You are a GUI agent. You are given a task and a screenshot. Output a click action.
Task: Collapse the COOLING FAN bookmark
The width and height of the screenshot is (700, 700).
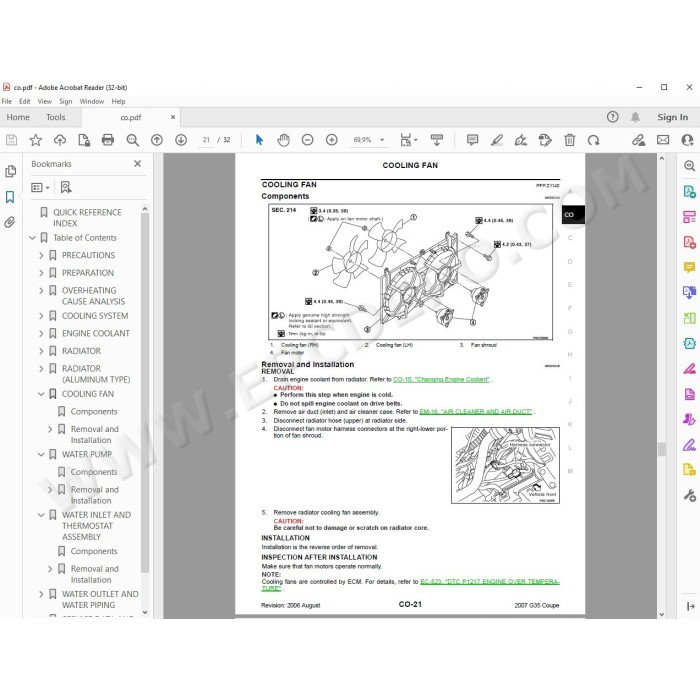(41, 394)
